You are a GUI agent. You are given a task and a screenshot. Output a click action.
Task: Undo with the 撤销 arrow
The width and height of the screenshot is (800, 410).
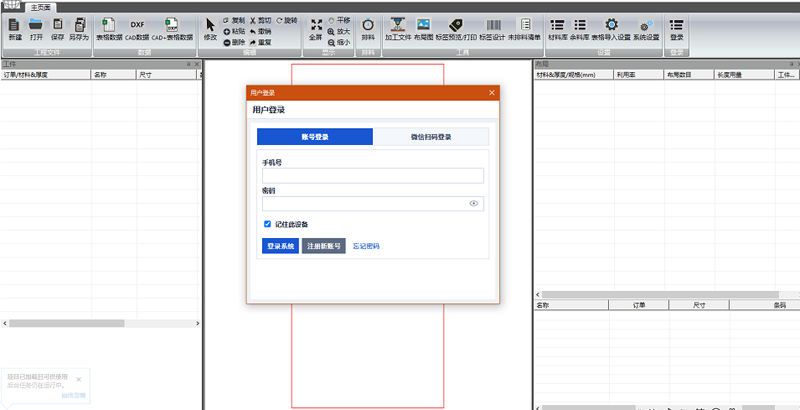pos(260,32)
